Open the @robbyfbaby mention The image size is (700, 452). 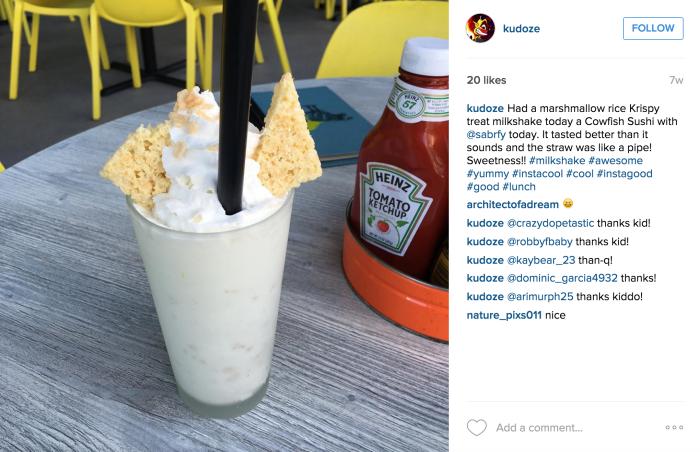point(539,242)
